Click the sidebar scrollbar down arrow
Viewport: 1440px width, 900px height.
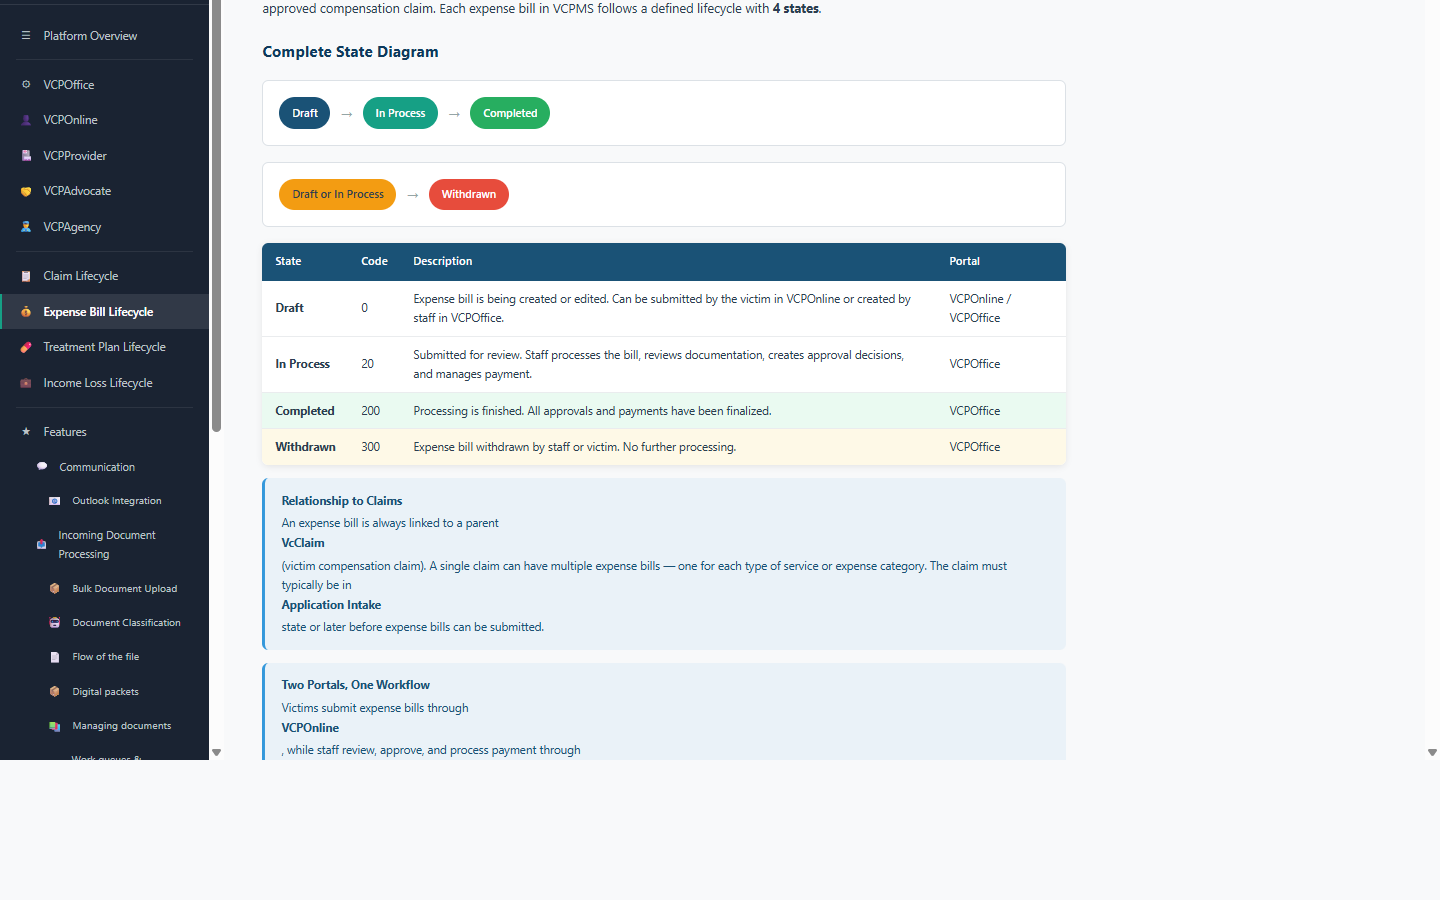[216, 751]
